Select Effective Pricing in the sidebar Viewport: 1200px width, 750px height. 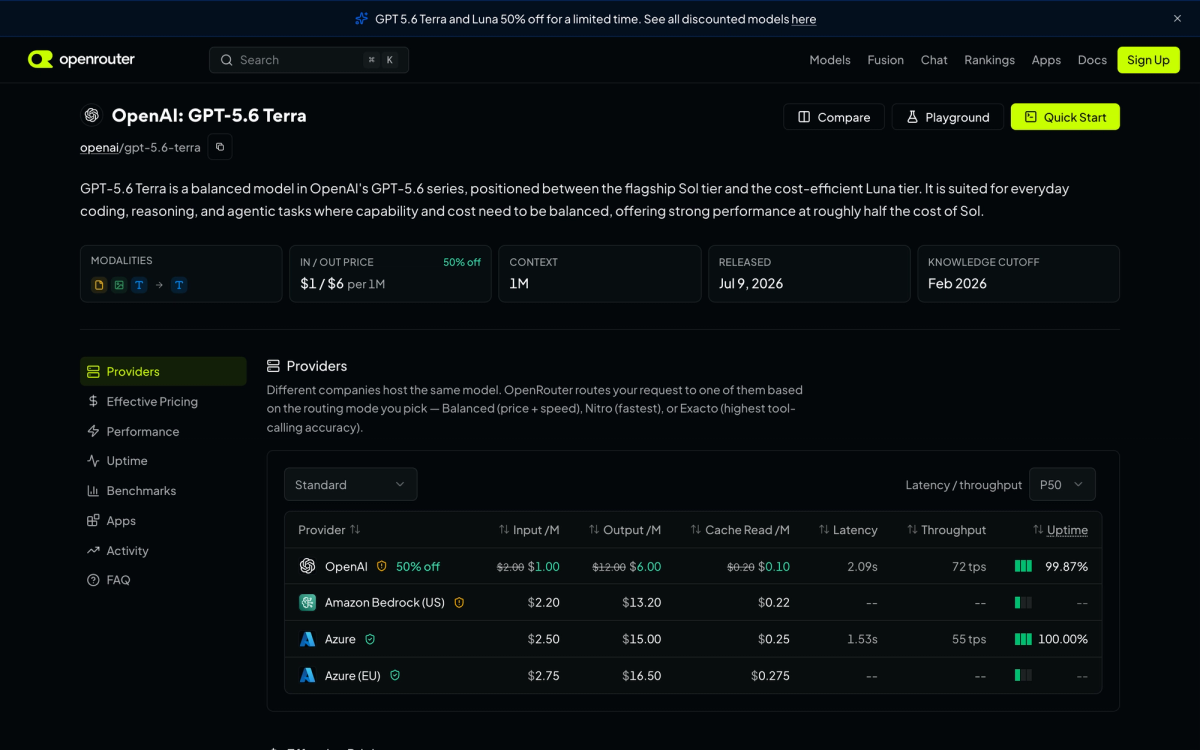(163, 401)
